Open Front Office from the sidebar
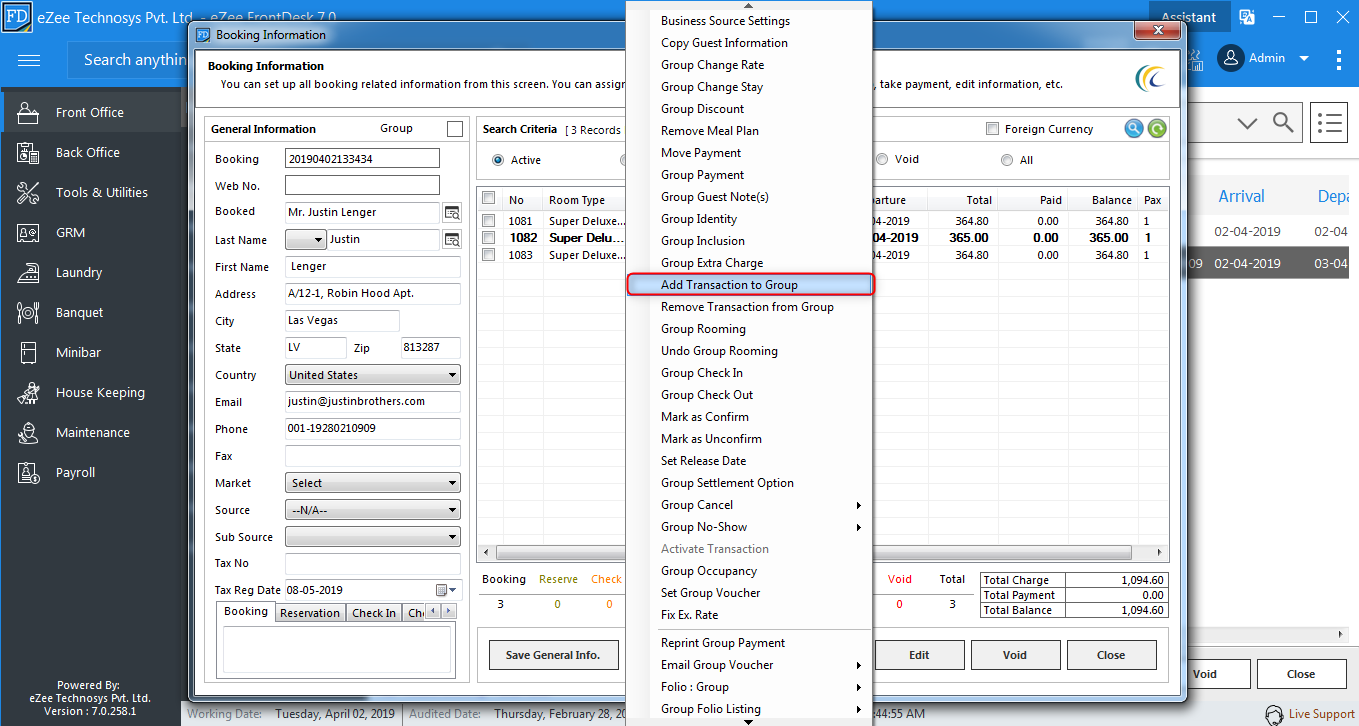The width and height of the screenshot is (1359, 726). point(91,112)
